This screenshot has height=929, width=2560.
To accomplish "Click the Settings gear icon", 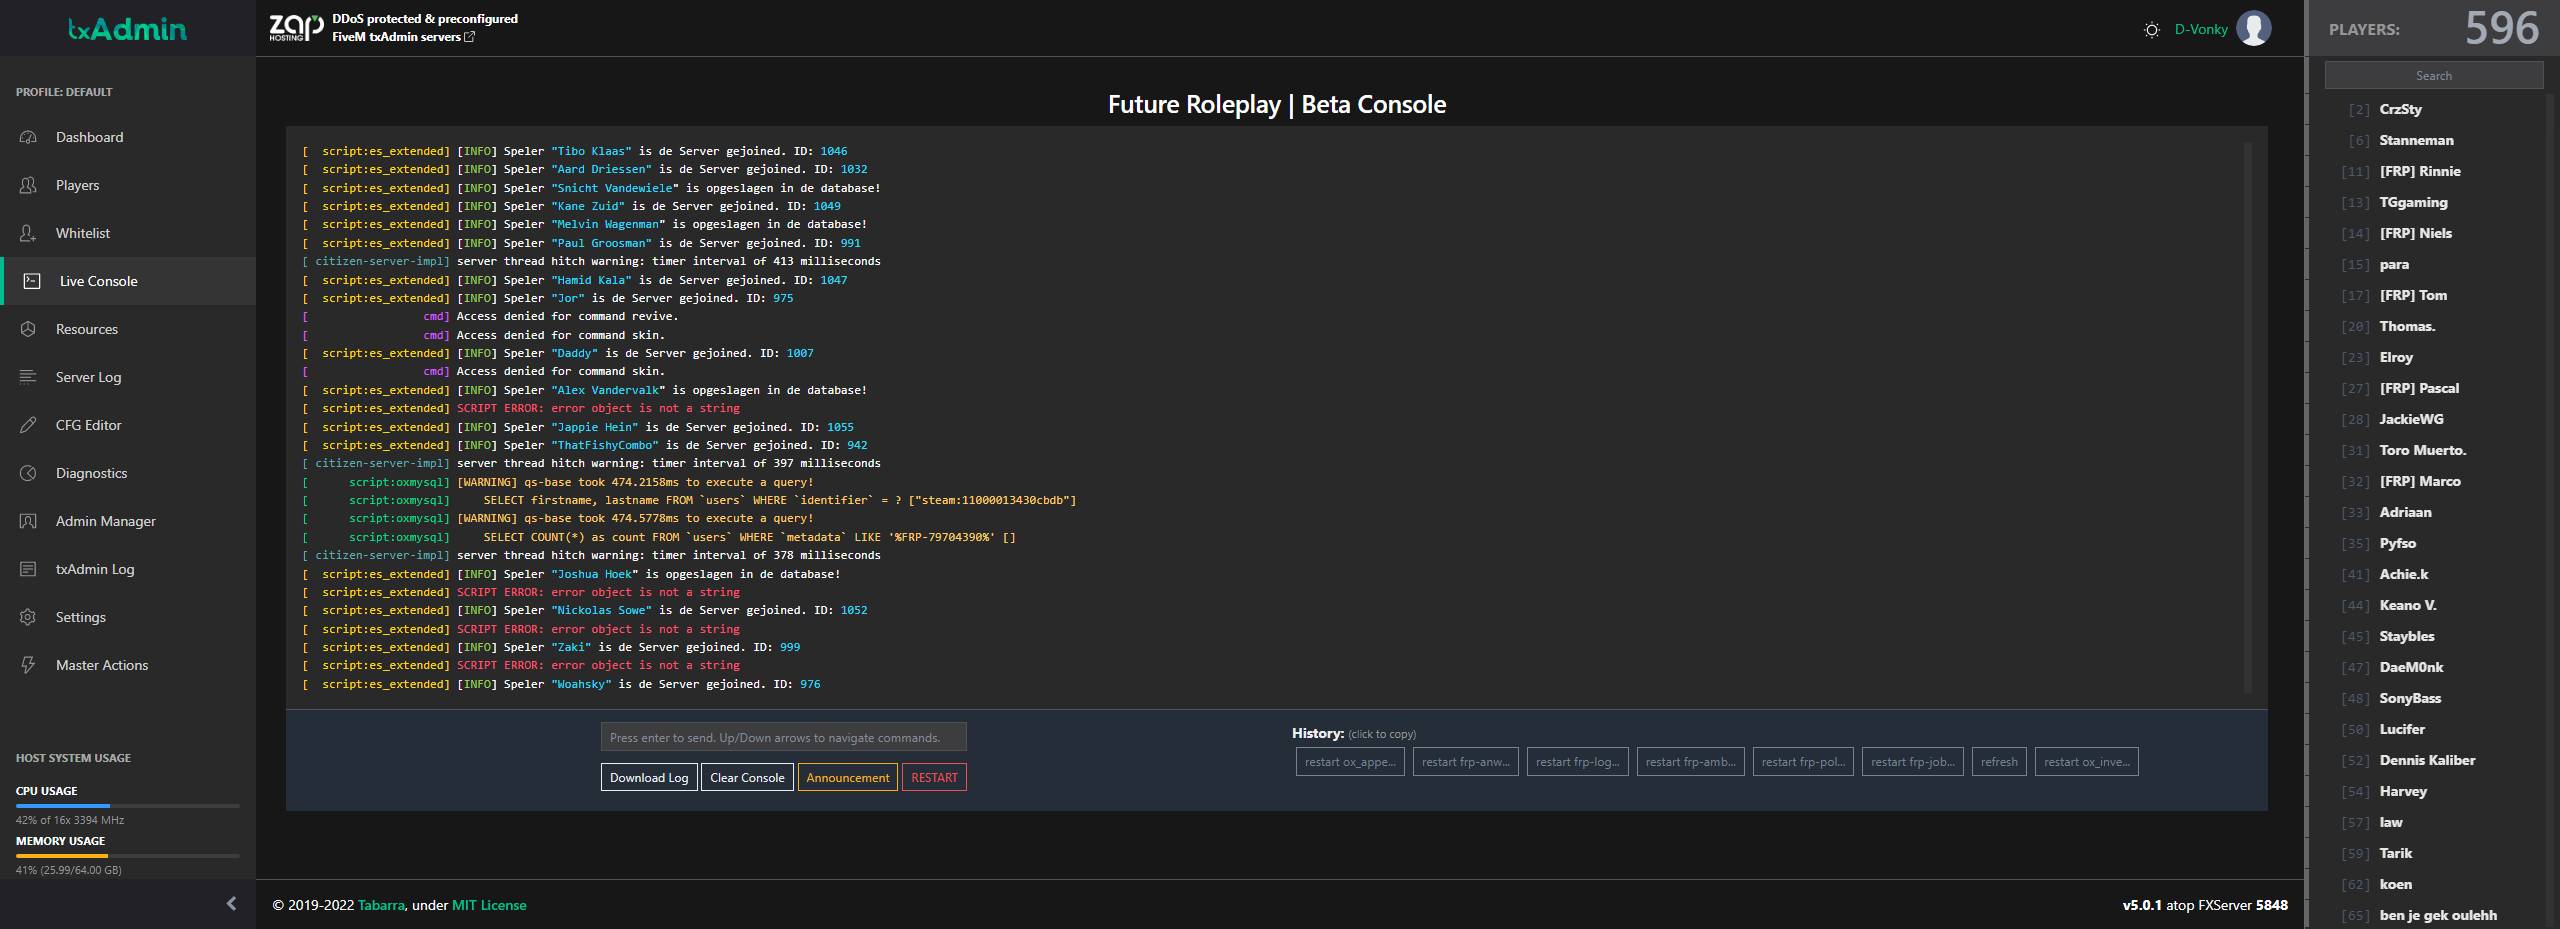I will (x=28, y=617).
